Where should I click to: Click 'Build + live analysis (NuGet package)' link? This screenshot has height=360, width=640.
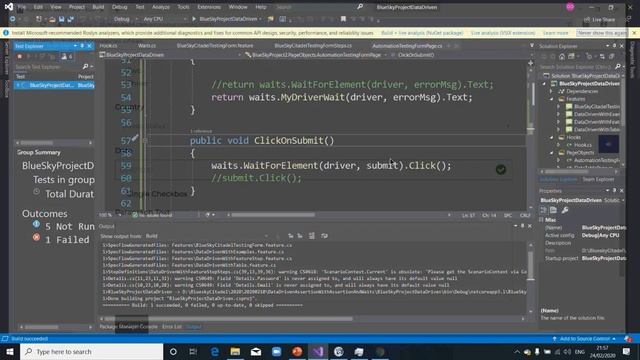(422, 33)
